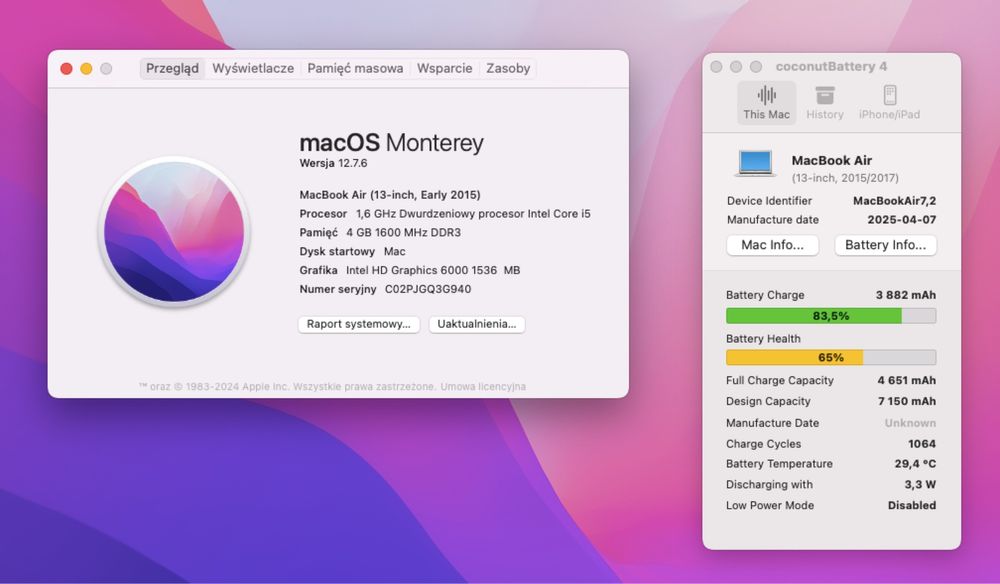The height and width of the screenshot is (584, 1000).
Task: Open the Mac Info... button
Action: [772, 245]
